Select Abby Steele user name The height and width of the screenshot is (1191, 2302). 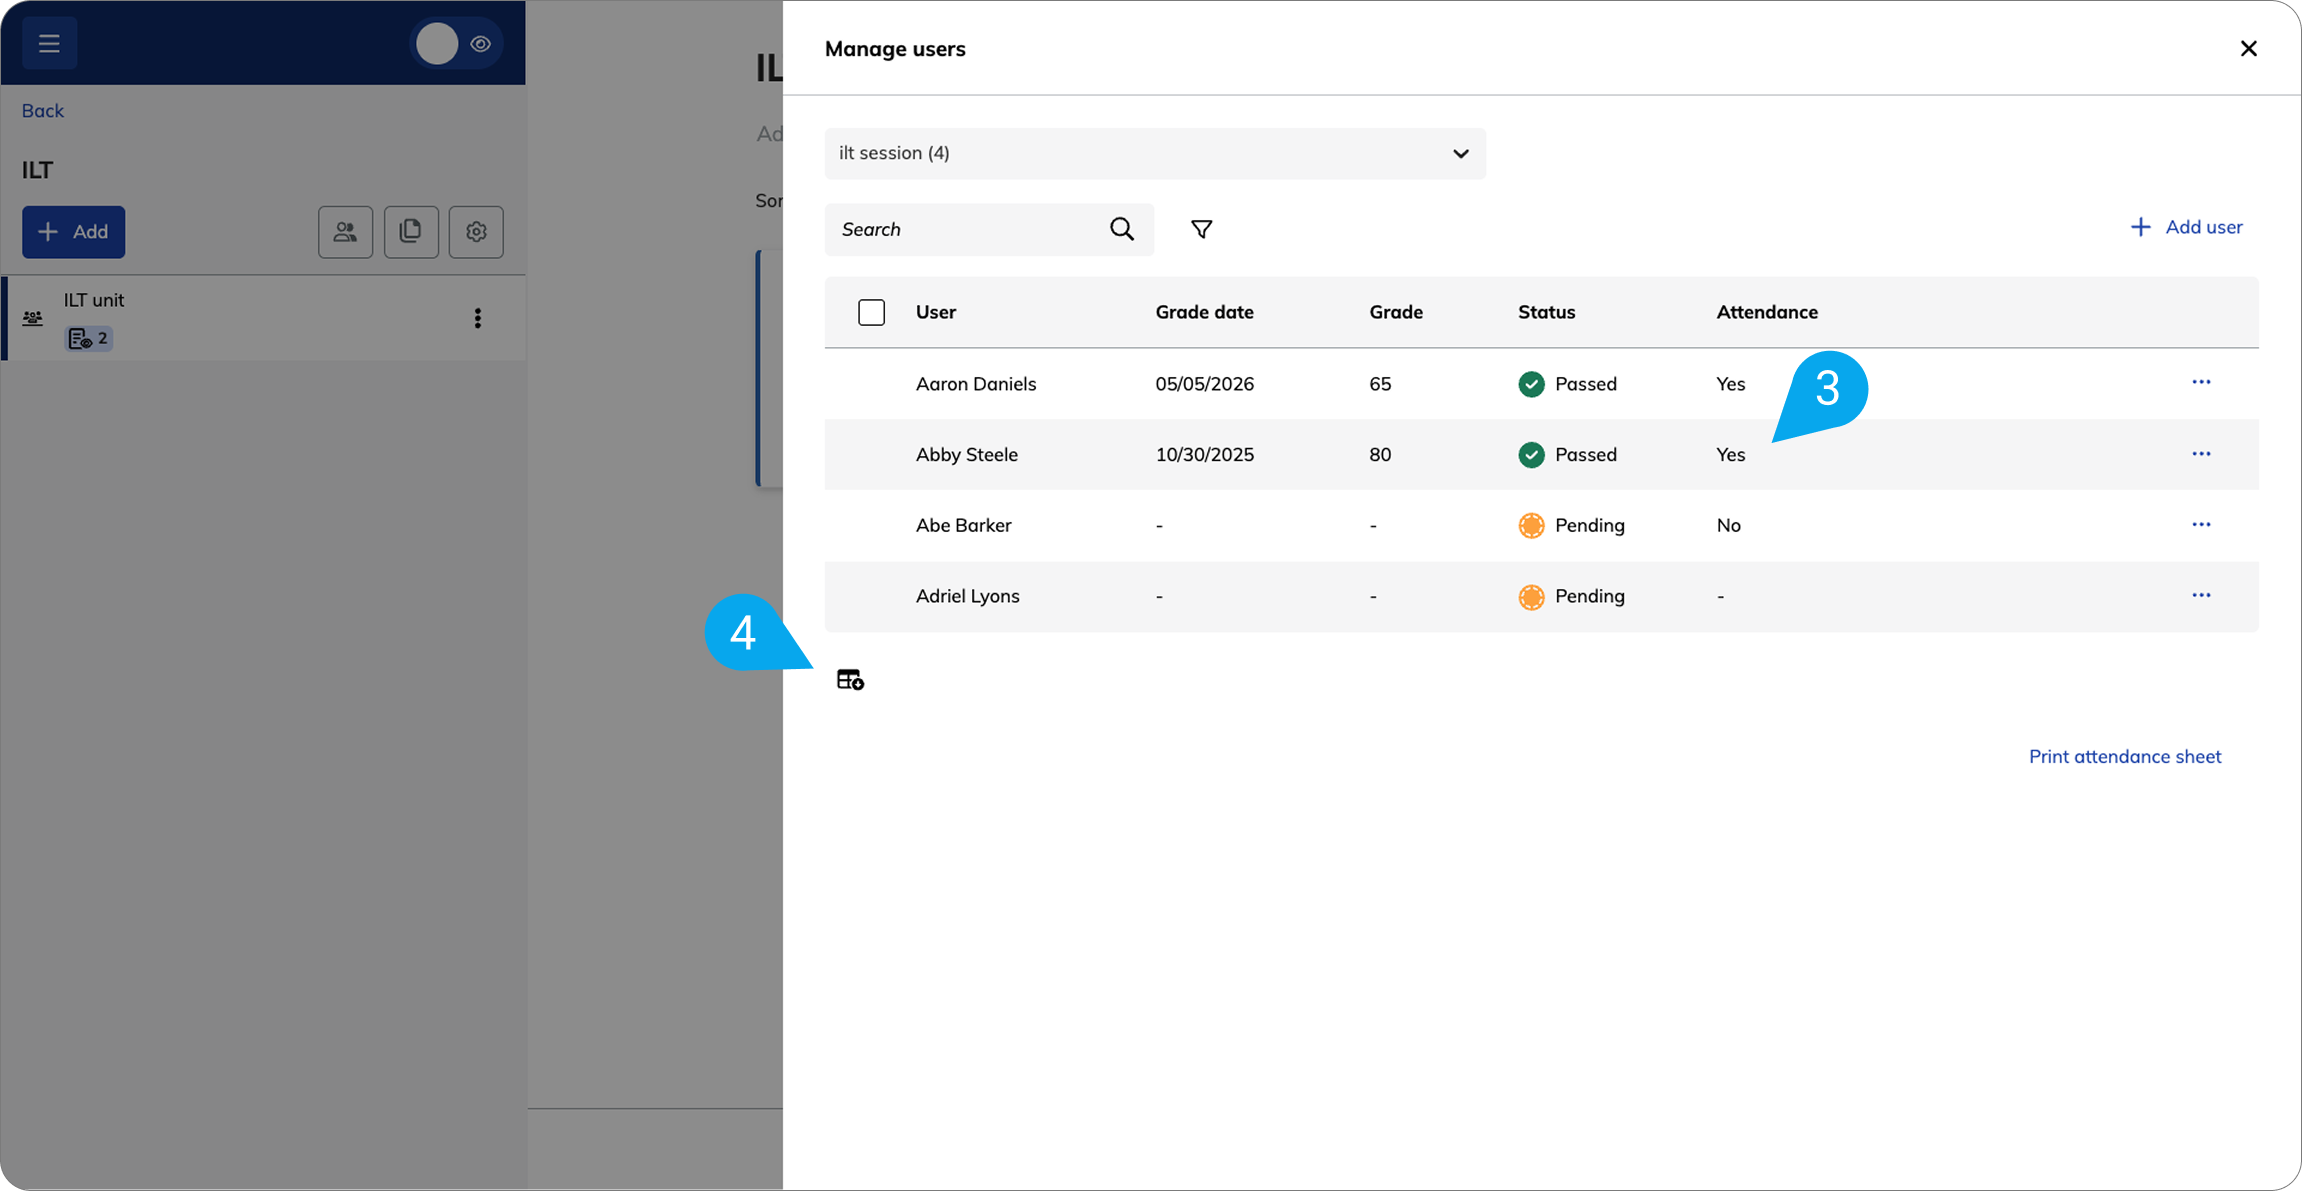[967, 455]
